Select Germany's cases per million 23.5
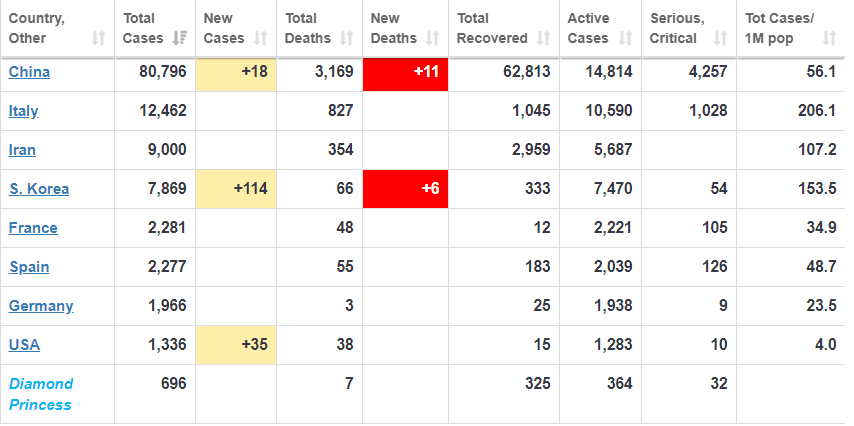Viewport: 854px width, 426px height. [821, 306]
